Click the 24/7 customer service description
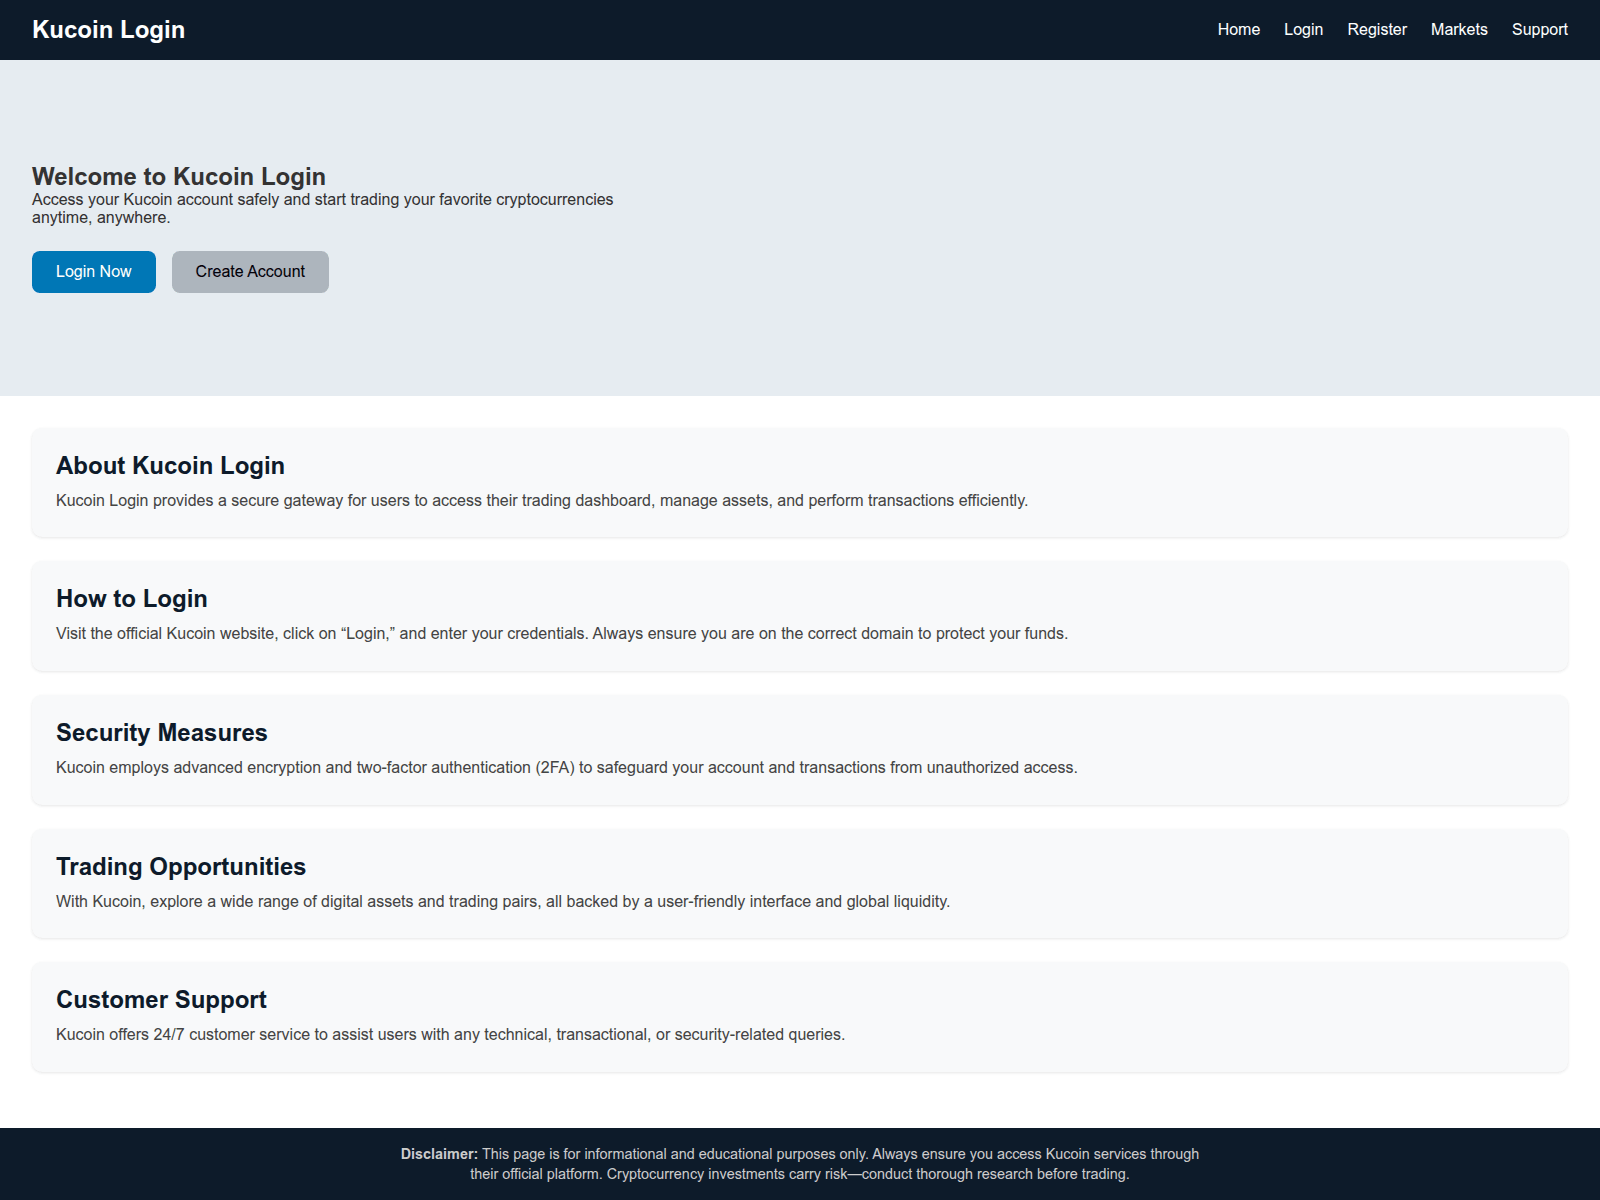The height and width of the screenshot is (1200, 1600). [x=450, y=1034]
